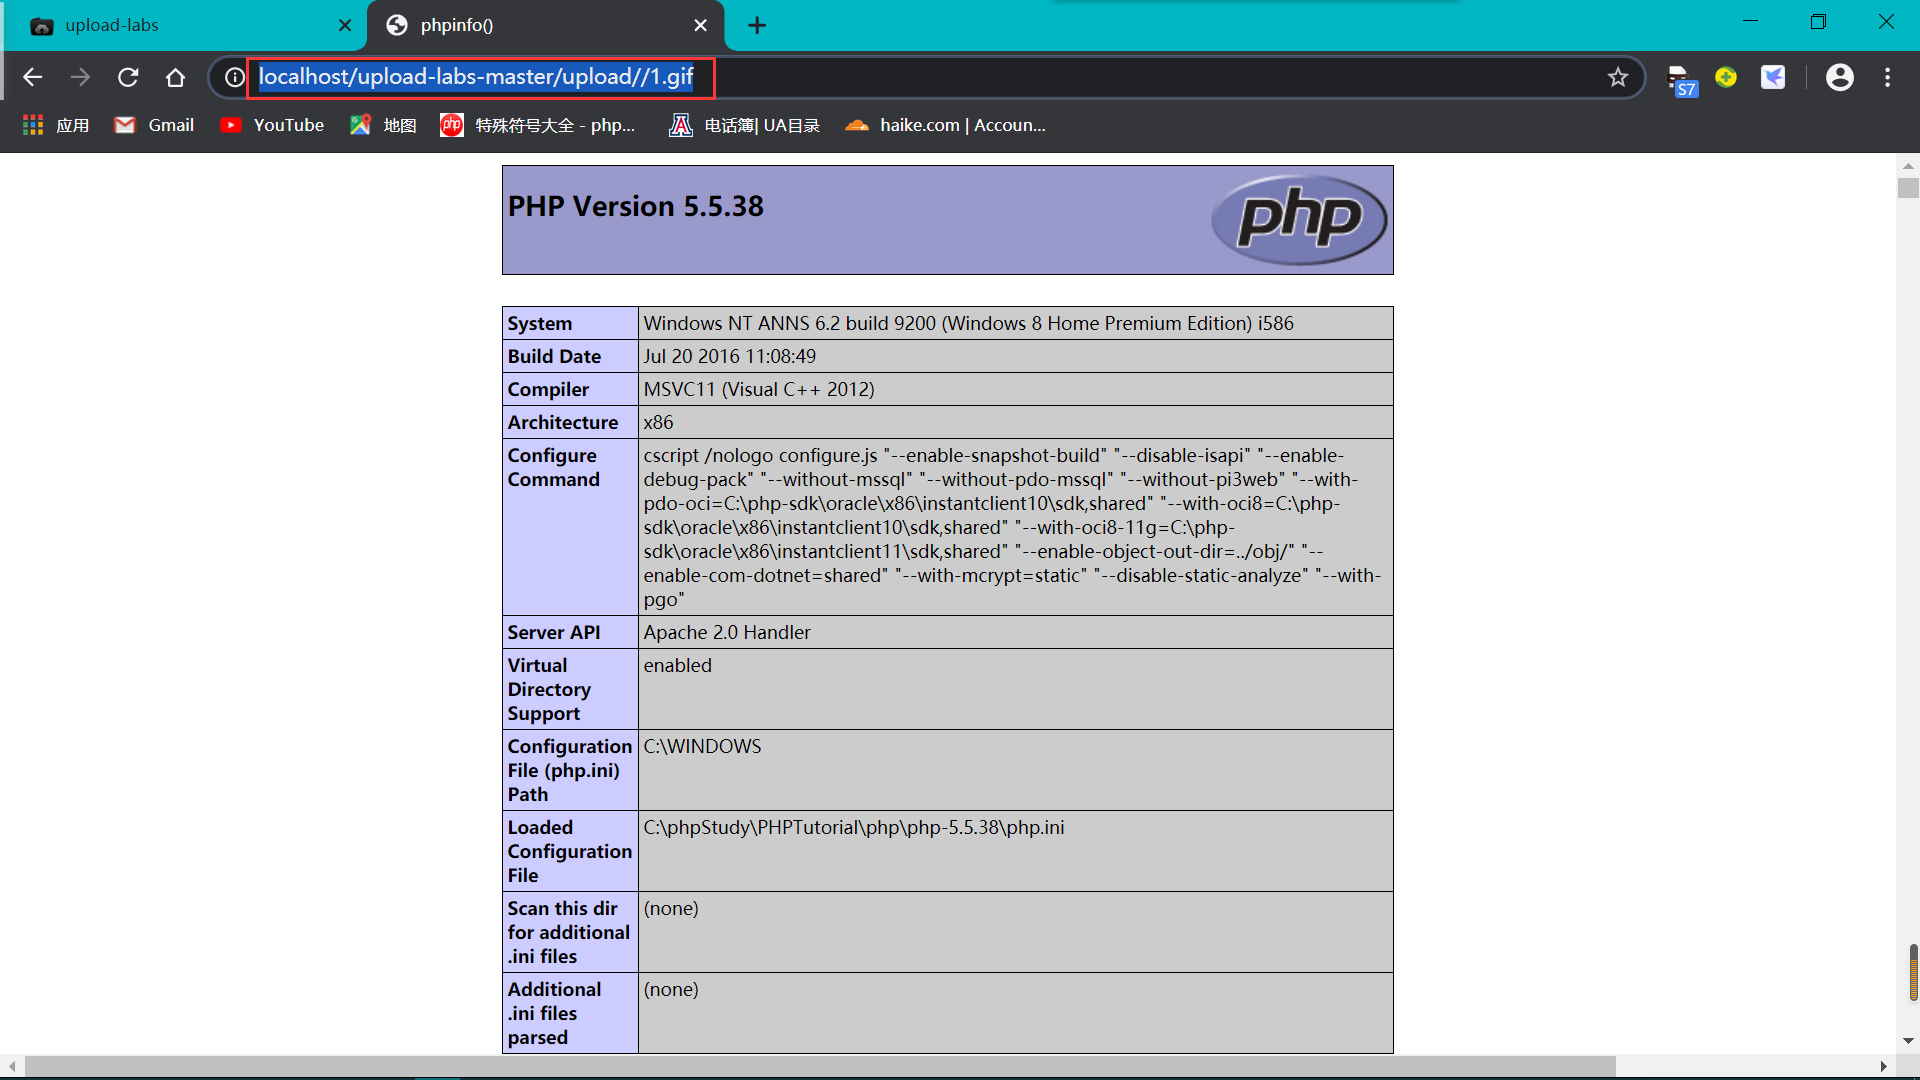
Task: Open the Gmail bookmark
Action: click(x=154, y=125)
